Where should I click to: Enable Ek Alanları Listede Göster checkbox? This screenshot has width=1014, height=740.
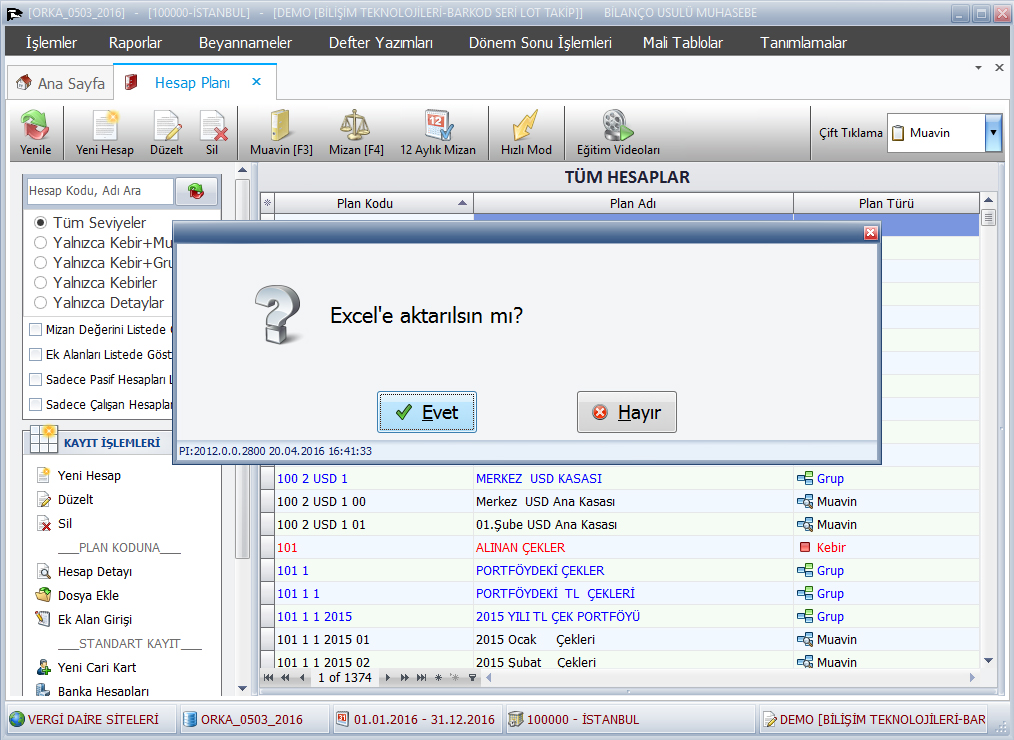point(36,354)
